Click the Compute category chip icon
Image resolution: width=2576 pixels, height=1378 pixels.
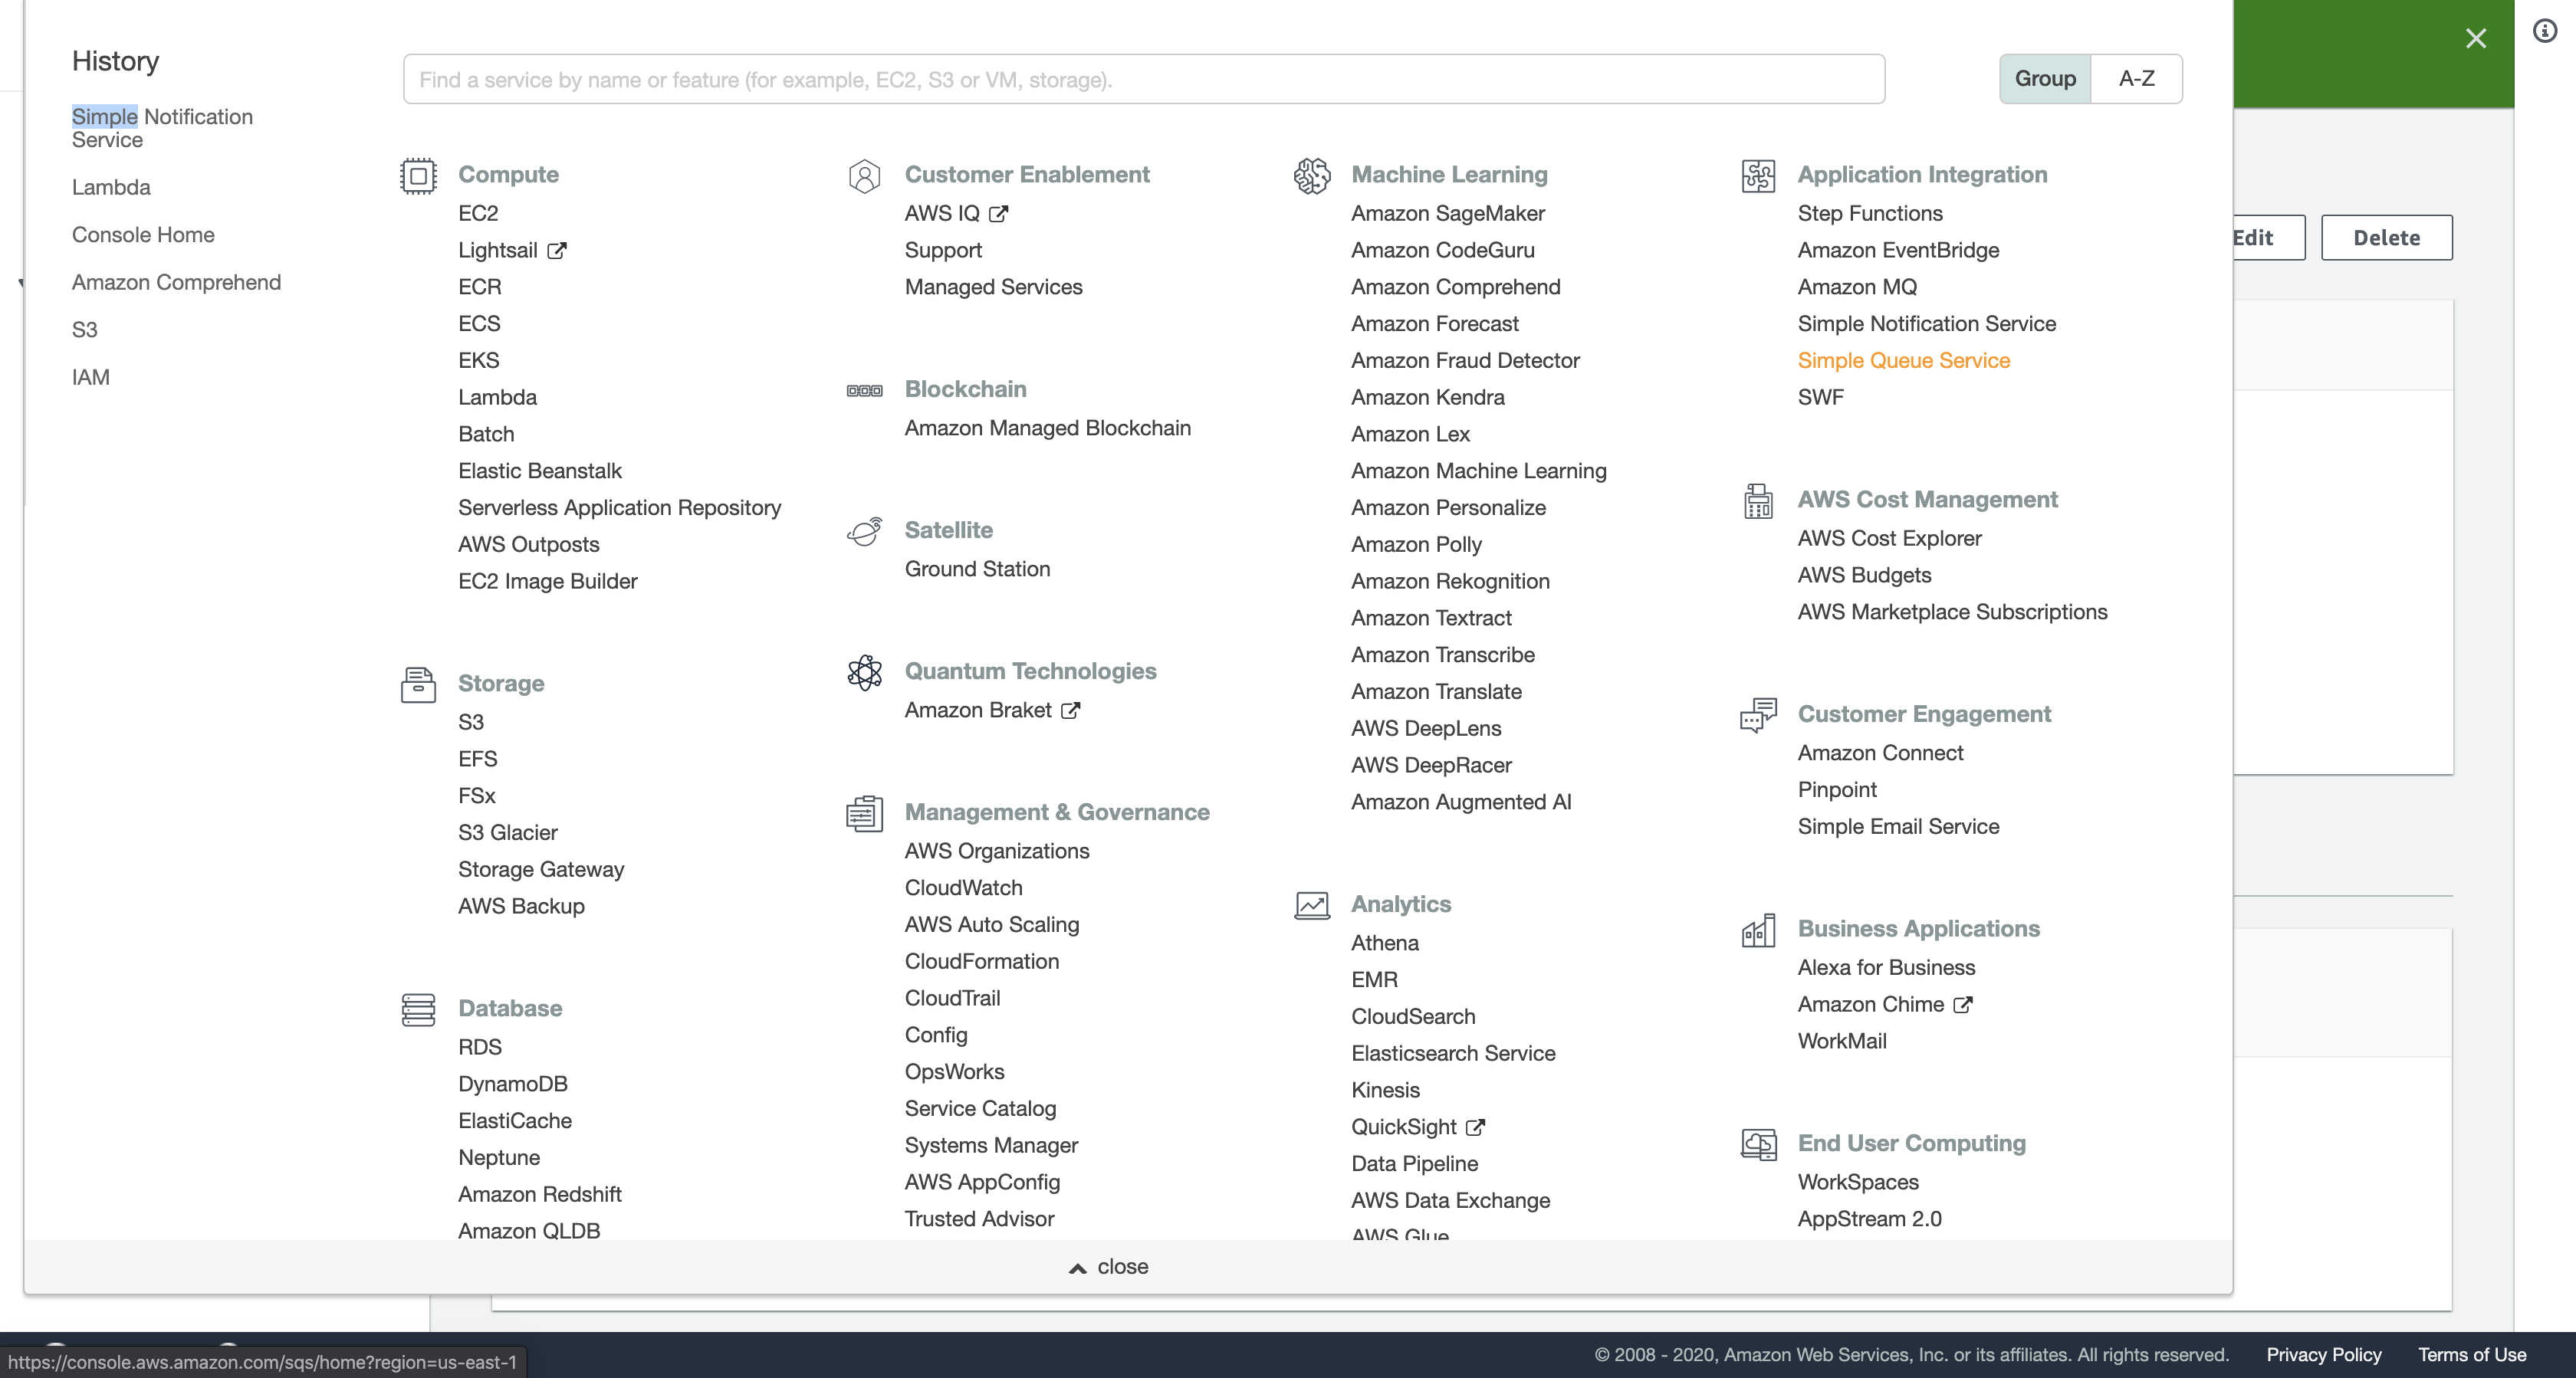(418, 176)
